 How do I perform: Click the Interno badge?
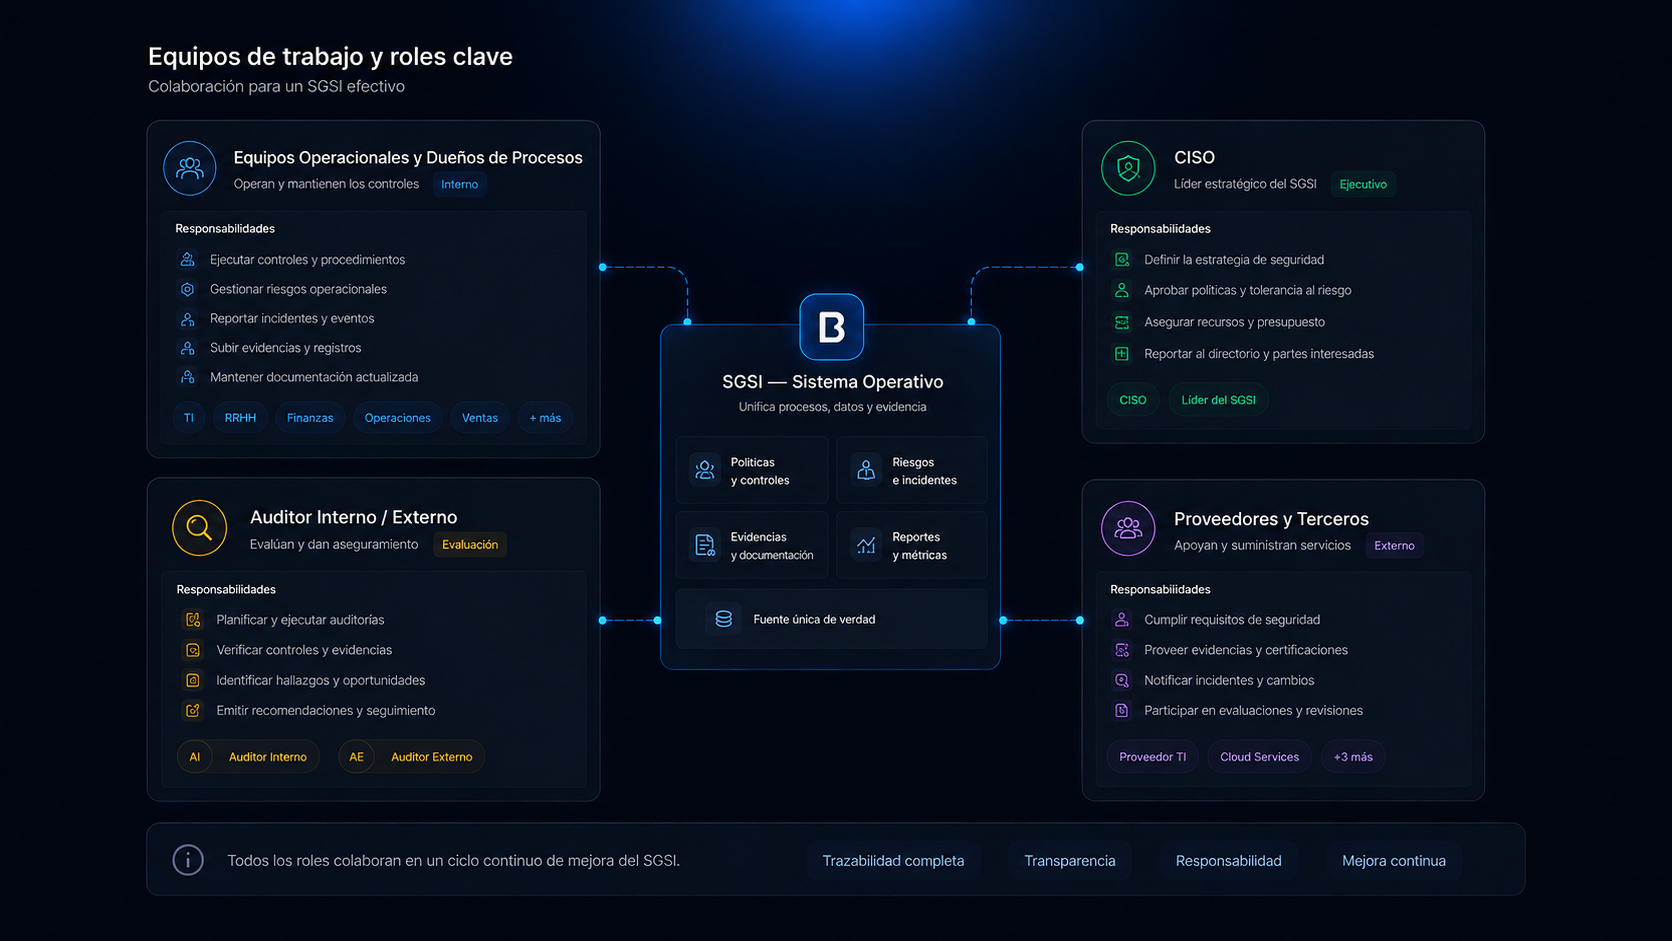point(460,184)
